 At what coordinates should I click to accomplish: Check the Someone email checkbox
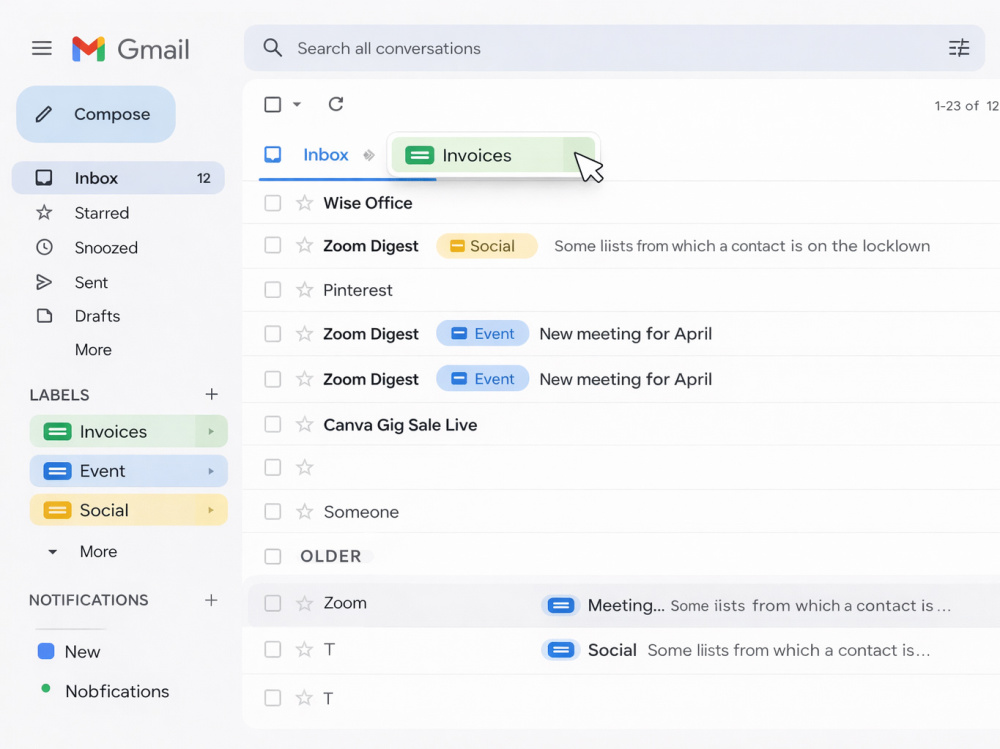tap(273, 512)
